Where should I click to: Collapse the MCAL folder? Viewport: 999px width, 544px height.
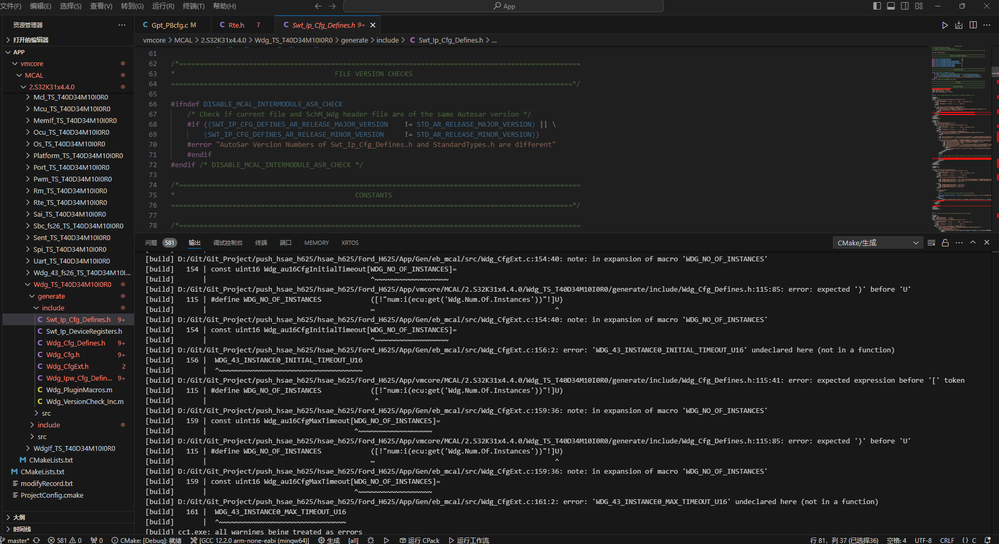pyautogui.click(x=67, y=75)
